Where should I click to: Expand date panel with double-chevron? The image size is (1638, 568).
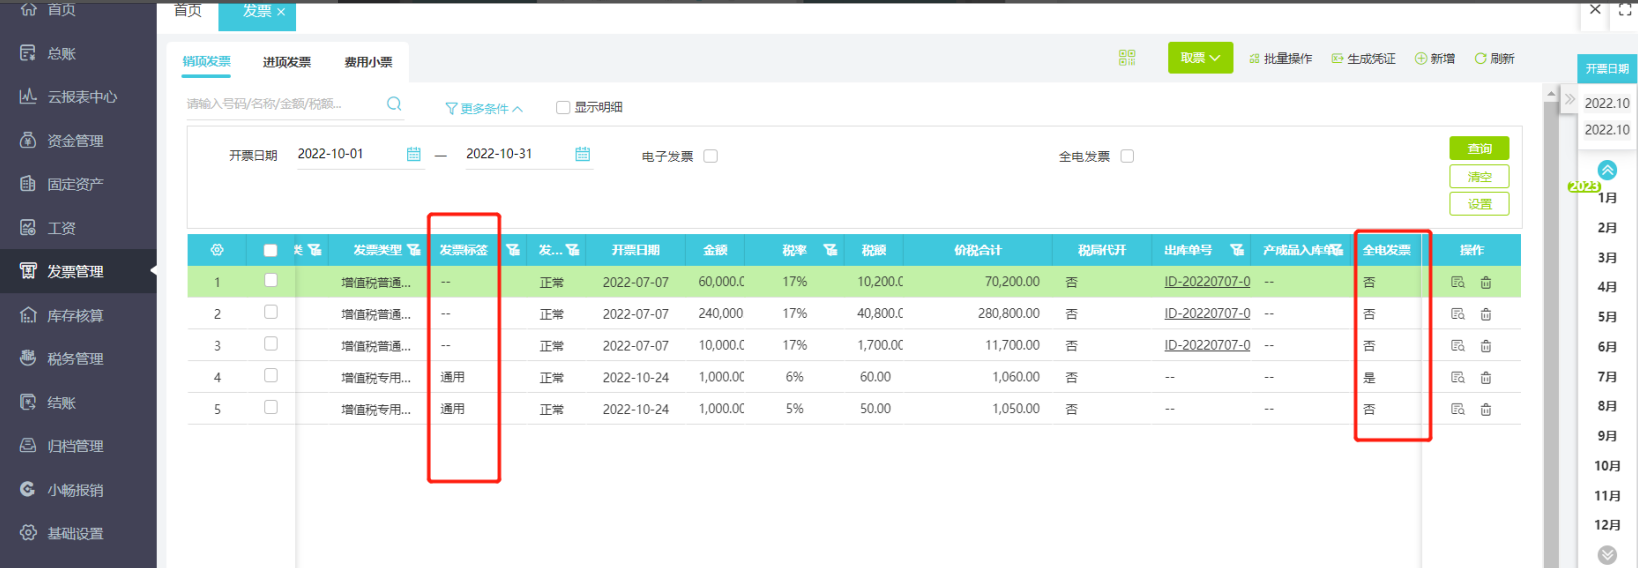1569,100
